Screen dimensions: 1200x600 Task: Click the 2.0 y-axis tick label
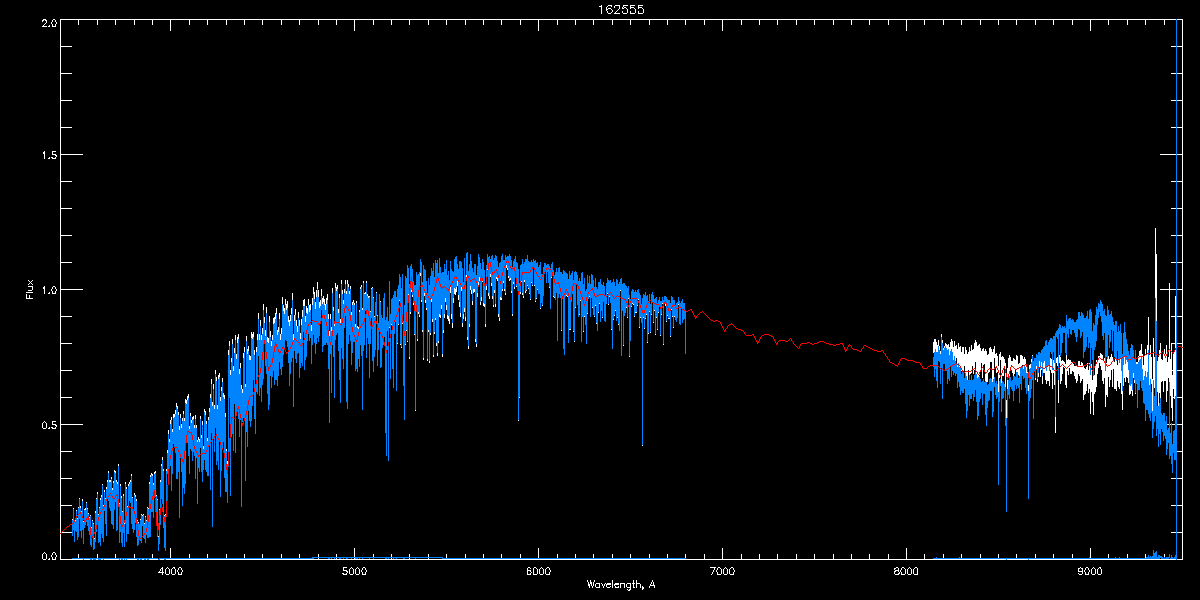48,21
